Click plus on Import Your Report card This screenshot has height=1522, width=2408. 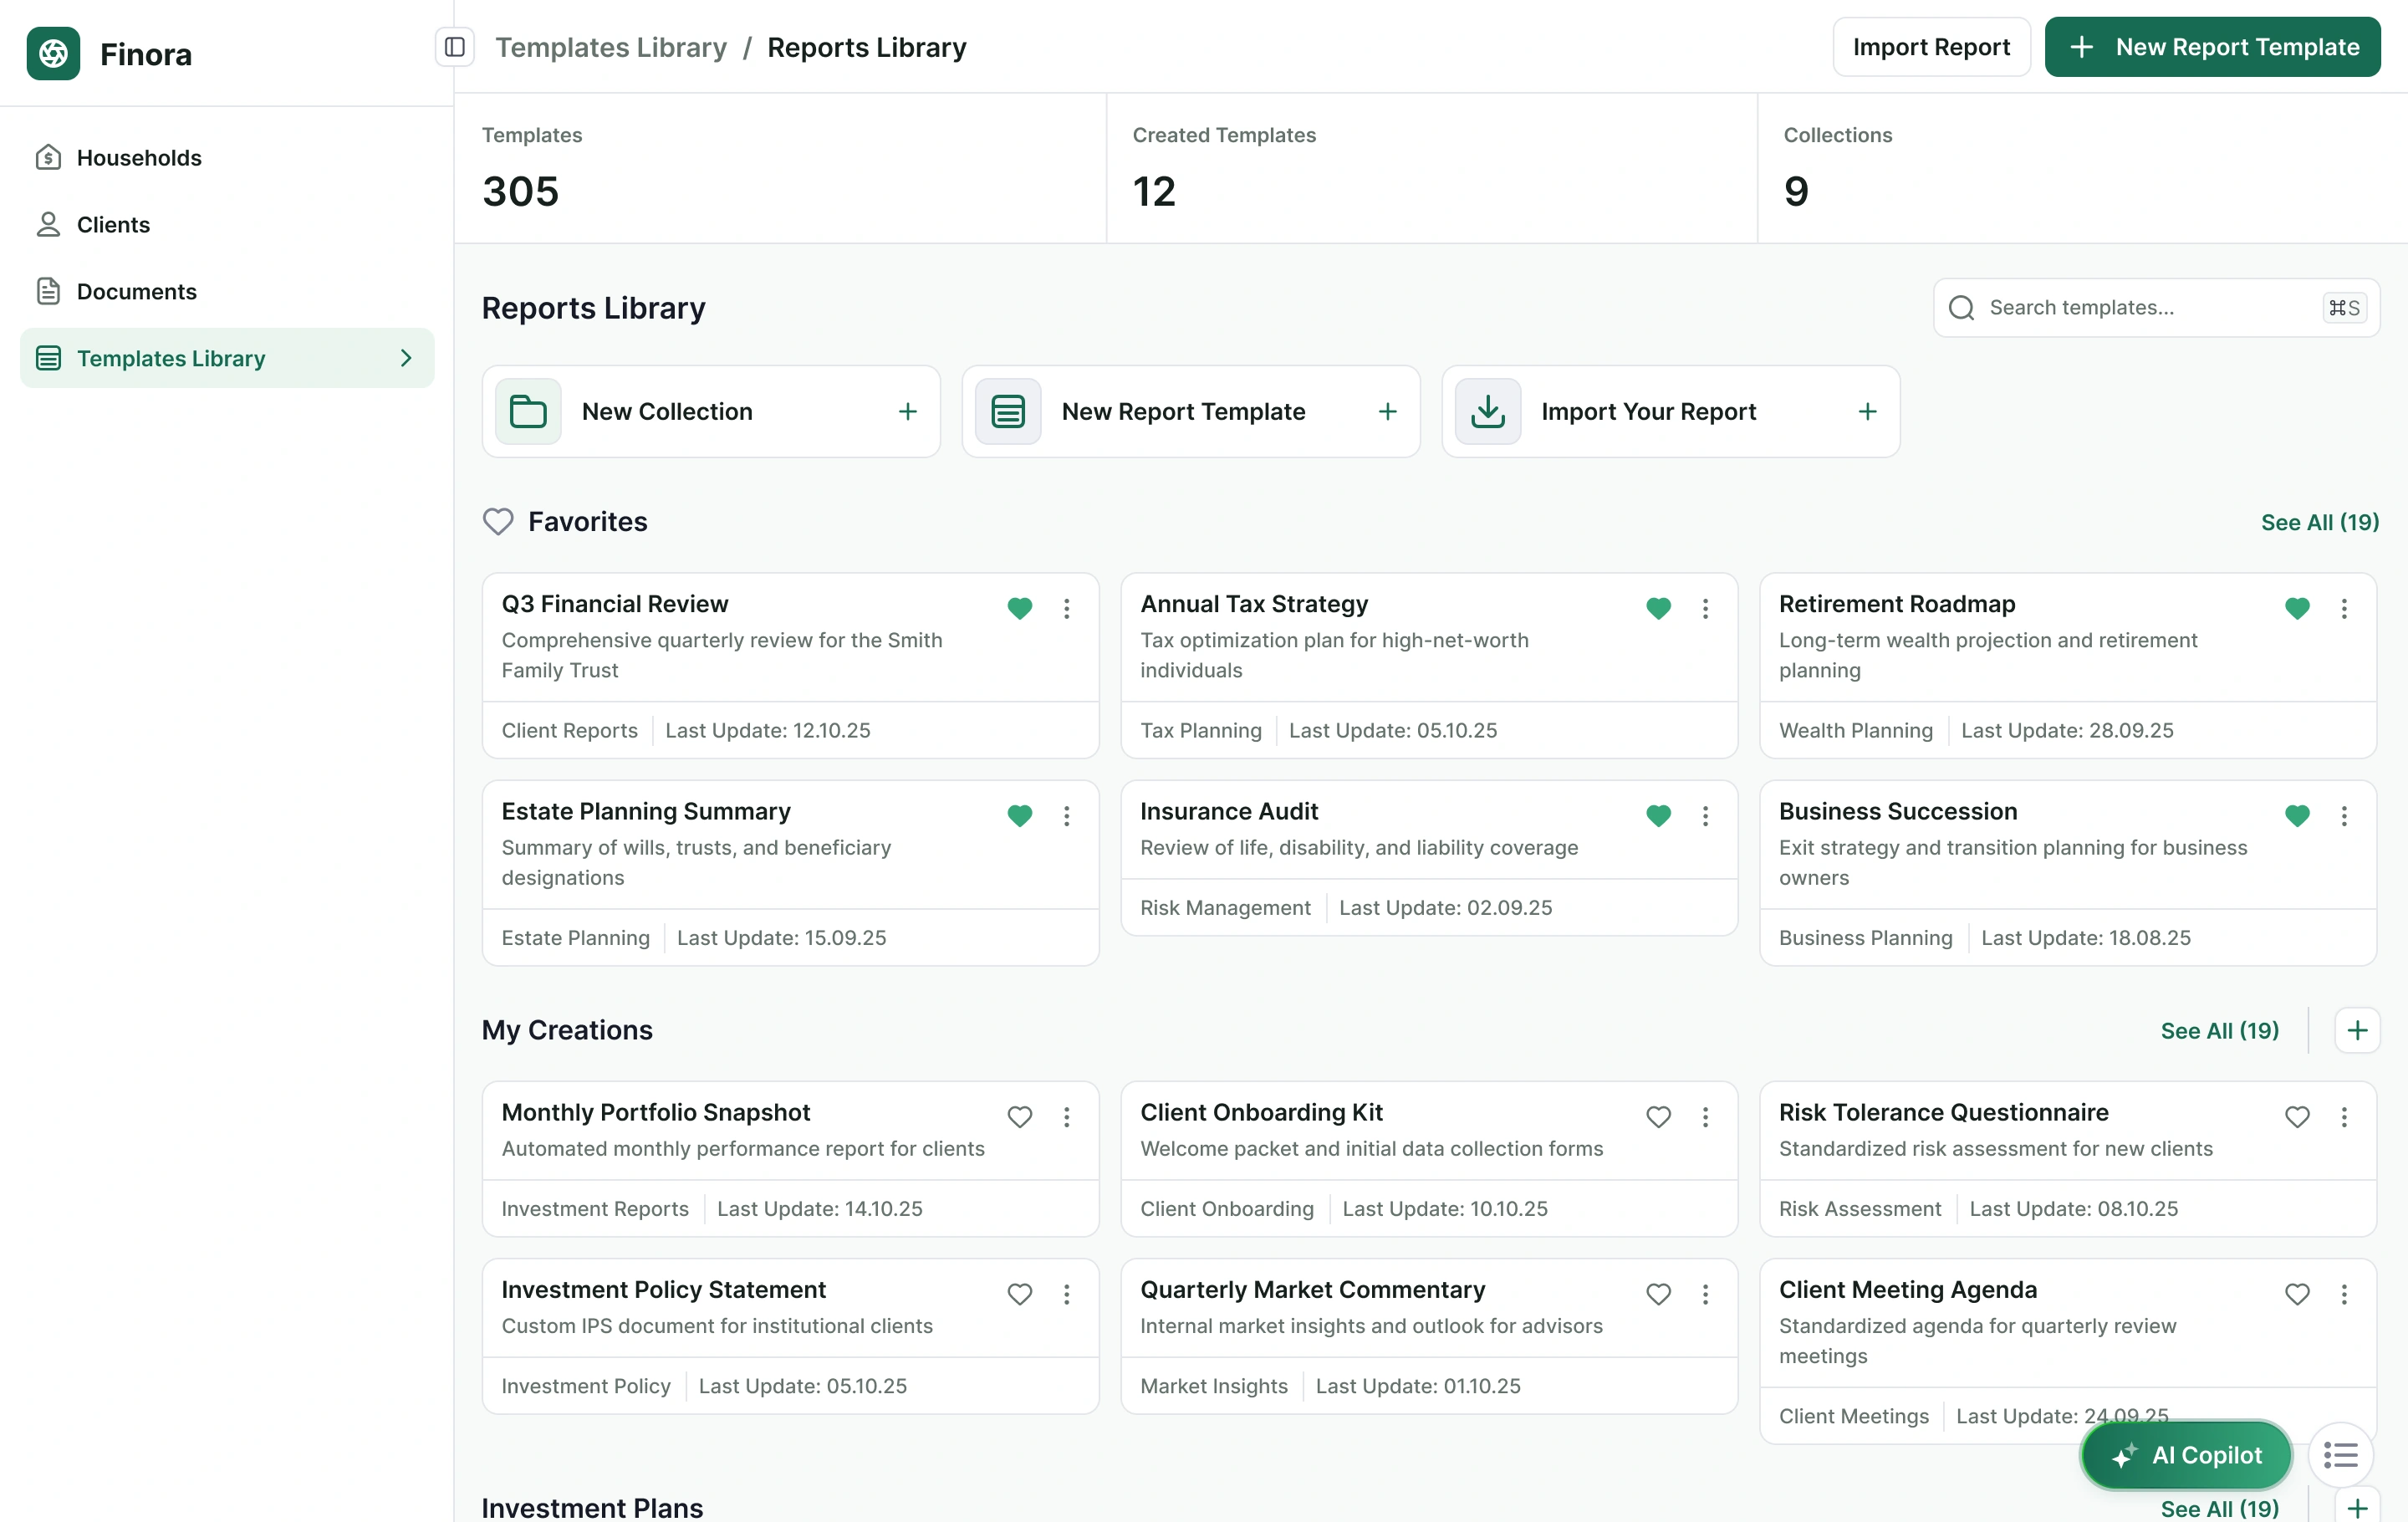pyautogui.click(x=1867, y=411)
